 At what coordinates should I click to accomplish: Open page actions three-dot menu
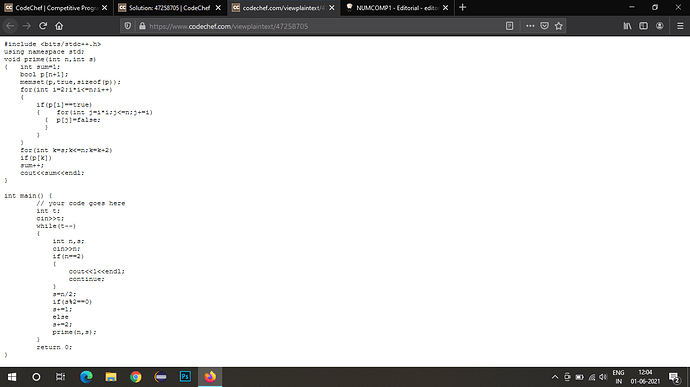[530, 26]
